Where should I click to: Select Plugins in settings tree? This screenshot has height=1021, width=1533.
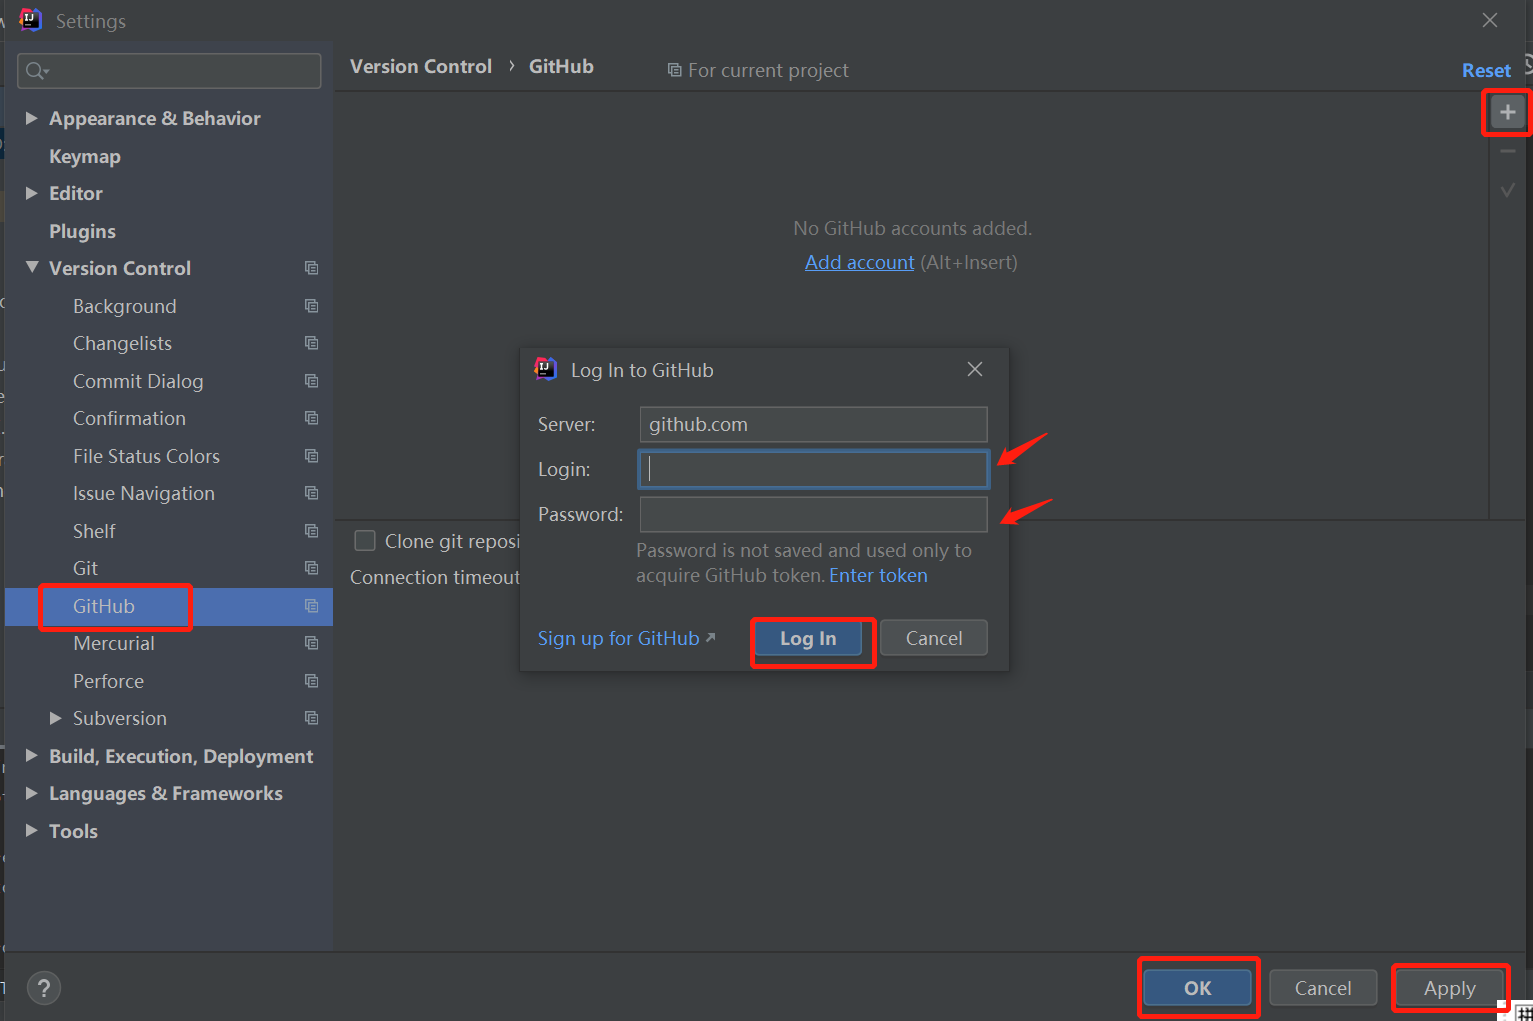click(82, 231)
